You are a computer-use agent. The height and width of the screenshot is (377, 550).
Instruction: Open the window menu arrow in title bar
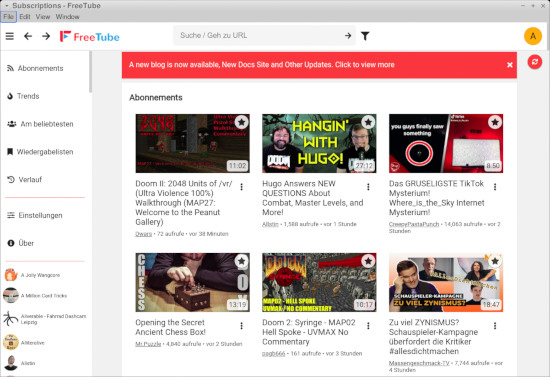click(6, 6)
